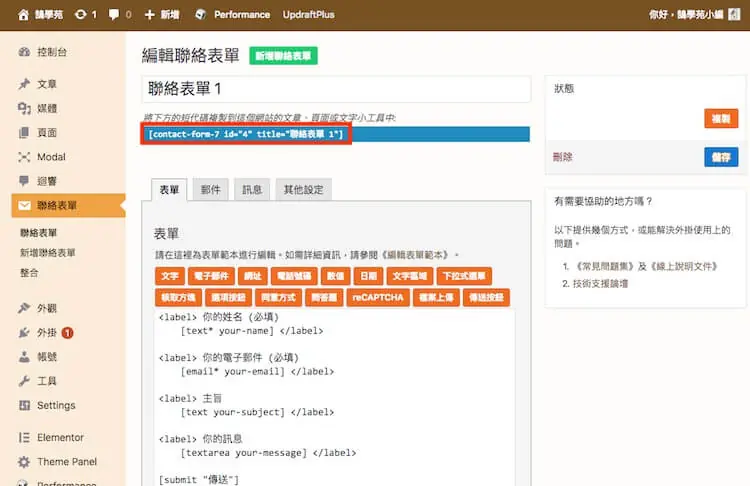
Task: Insert a 數值 tag
Action: coord(335,276)
